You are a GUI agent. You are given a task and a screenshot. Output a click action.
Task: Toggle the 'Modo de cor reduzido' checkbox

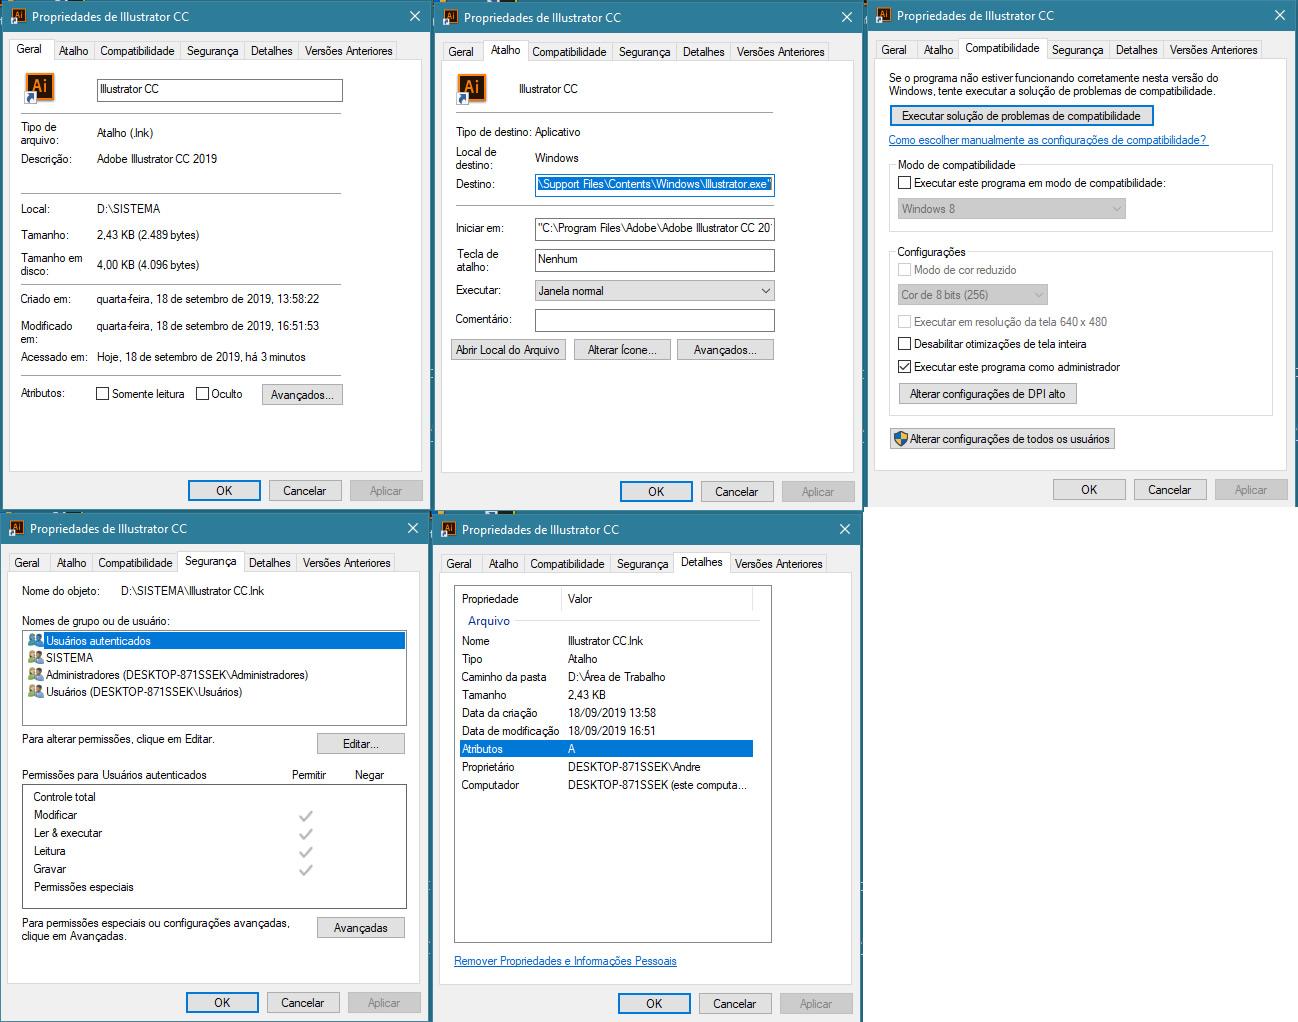905,270
